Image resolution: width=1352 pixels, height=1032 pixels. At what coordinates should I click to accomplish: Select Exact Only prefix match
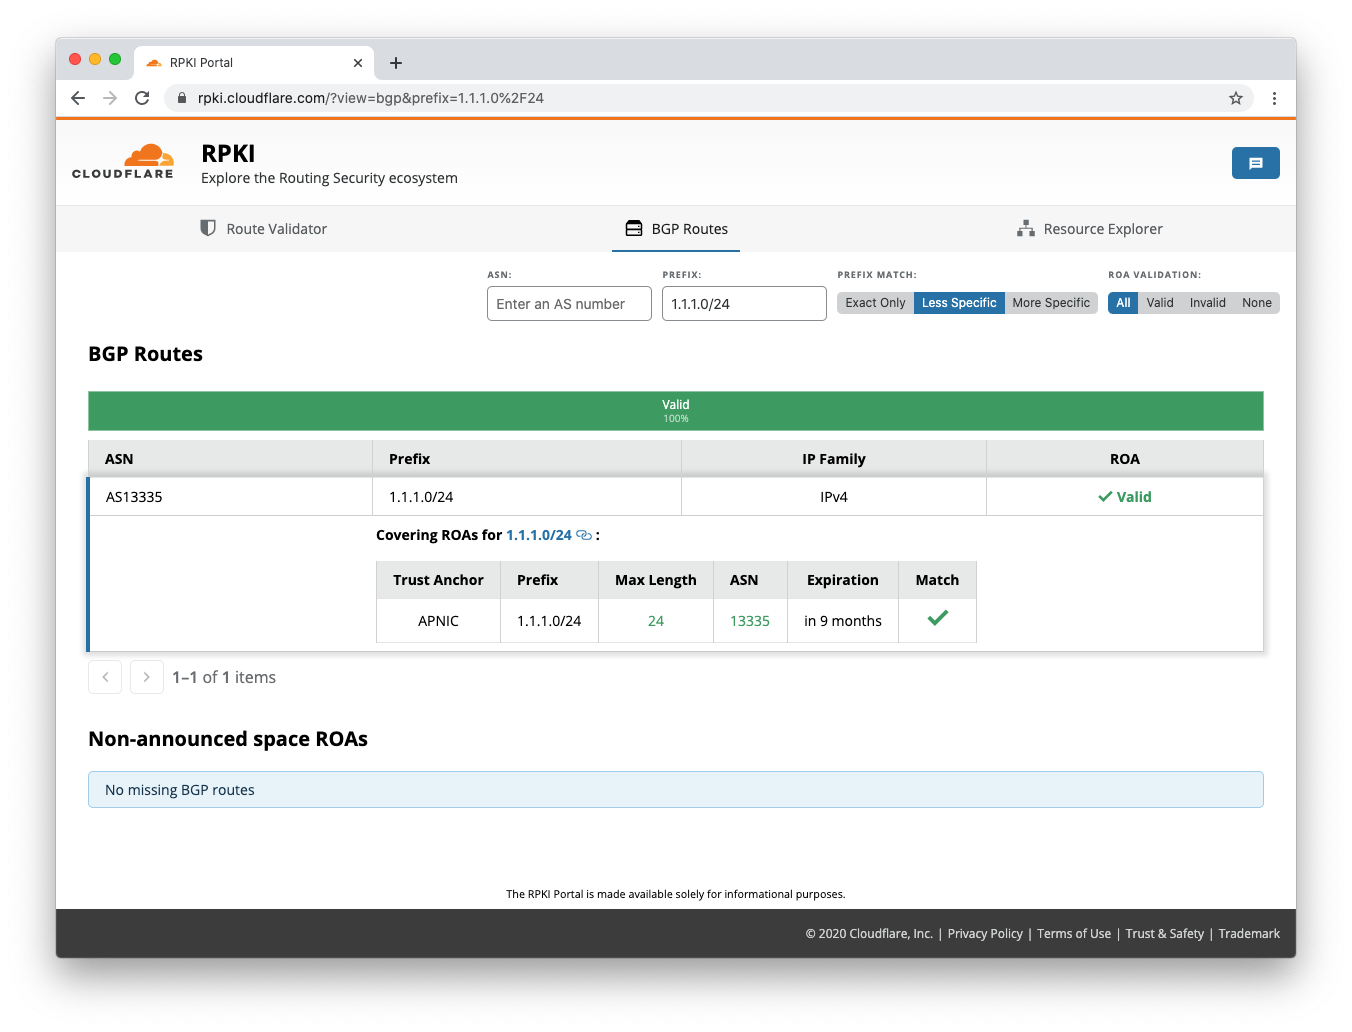(875, 303)
